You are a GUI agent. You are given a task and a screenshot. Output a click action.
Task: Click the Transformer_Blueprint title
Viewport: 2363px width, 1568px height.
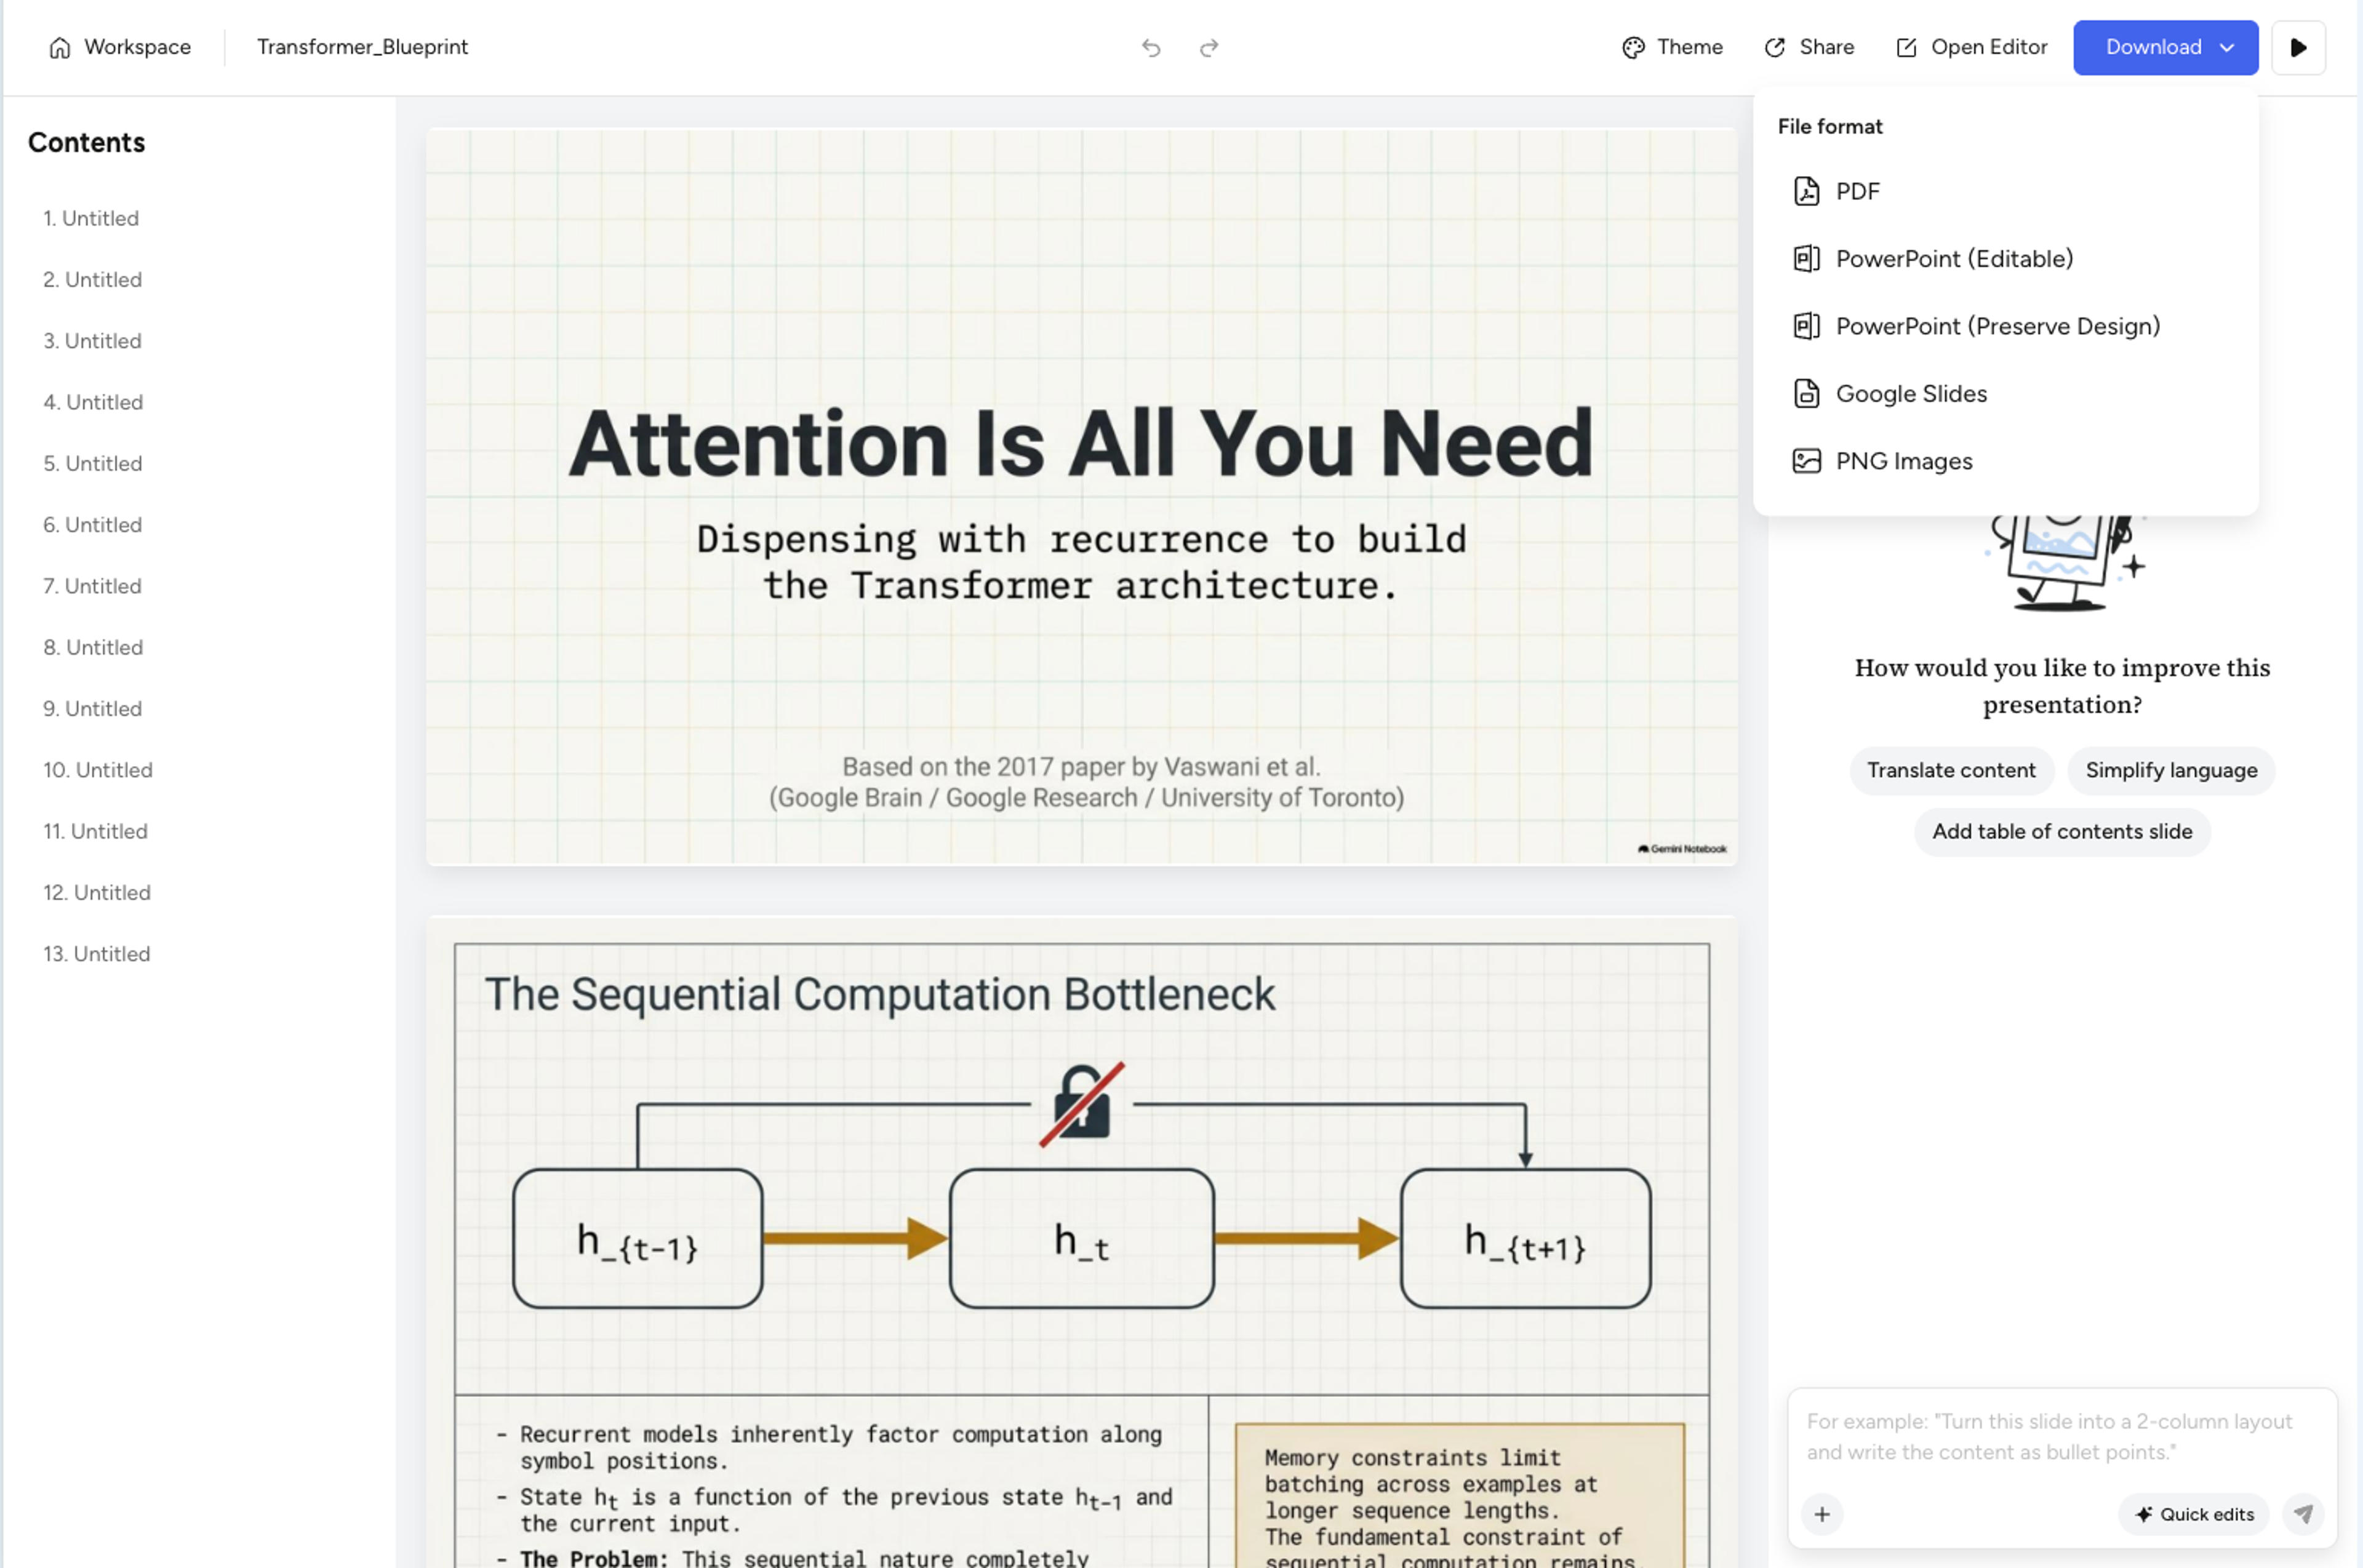tap(362, 47)
